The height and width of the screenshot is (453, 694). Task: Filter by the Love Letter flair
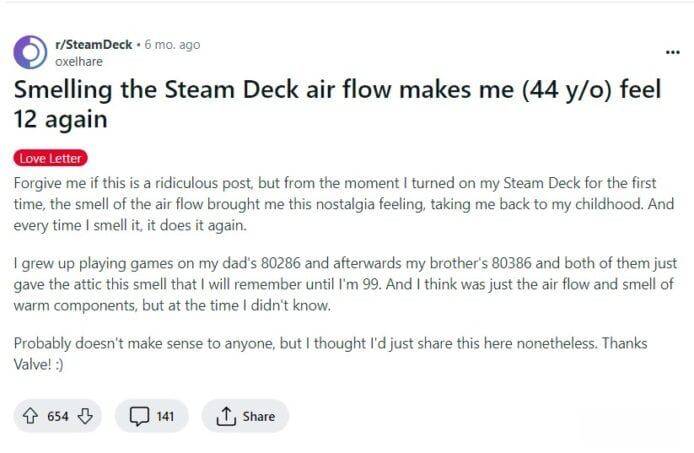click(x=51, y=158)
